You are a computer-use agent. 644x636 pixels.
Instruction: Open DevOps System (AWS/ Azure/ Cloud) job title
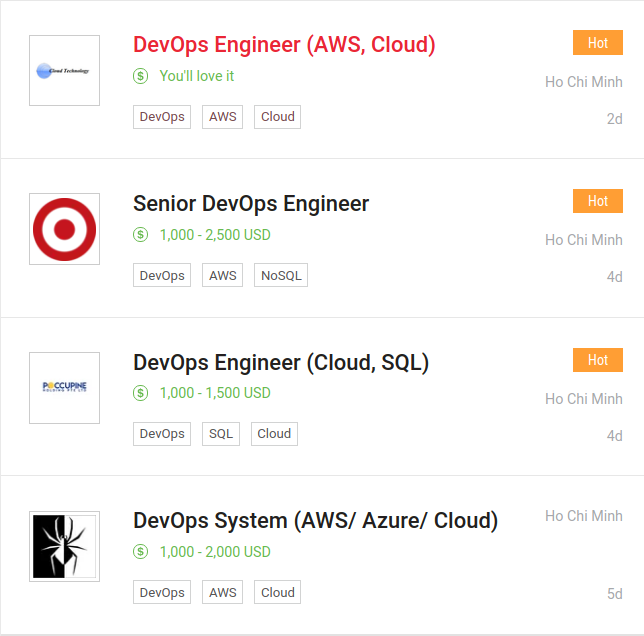click(x=315, y=521)
